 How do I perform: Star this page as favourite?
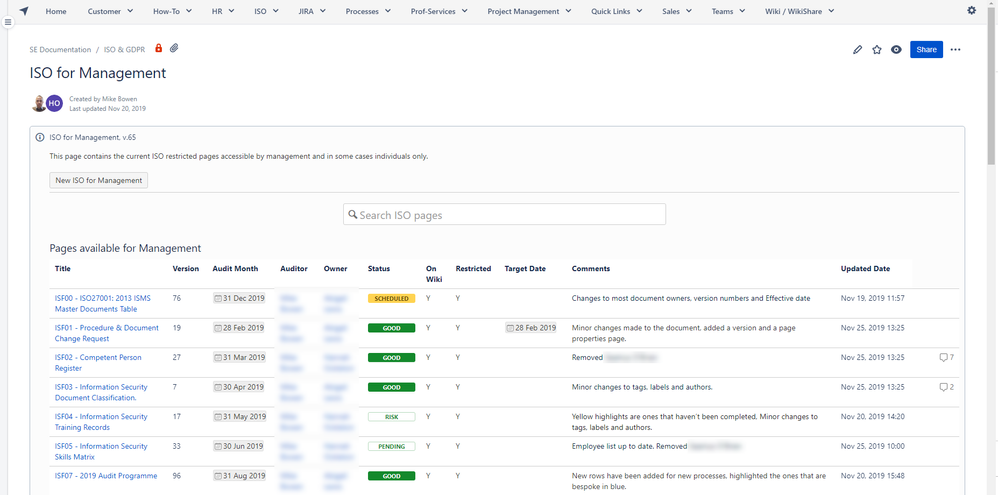[x=876, y=50]
